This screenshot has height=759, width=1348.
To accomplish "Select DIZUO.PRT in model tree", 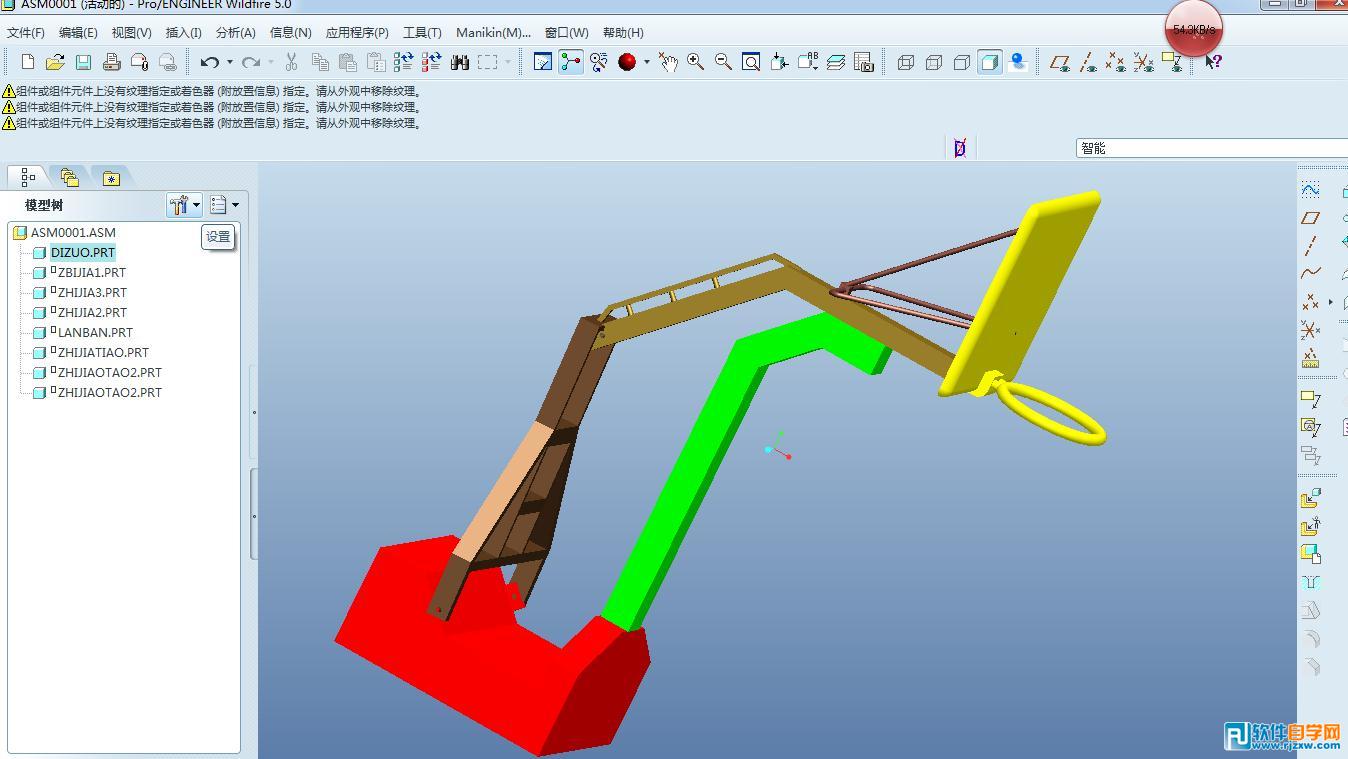I will (x=83, y=253).
